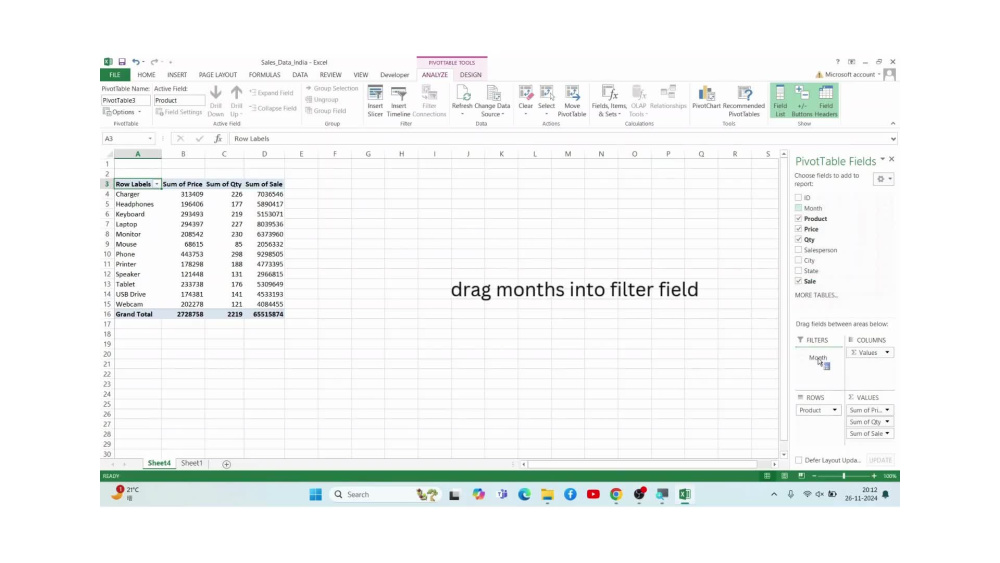Click the Insert Timeline icon
Image resolution: width=1000 pixels, height=563 pixels.
(x=399, y=101)
